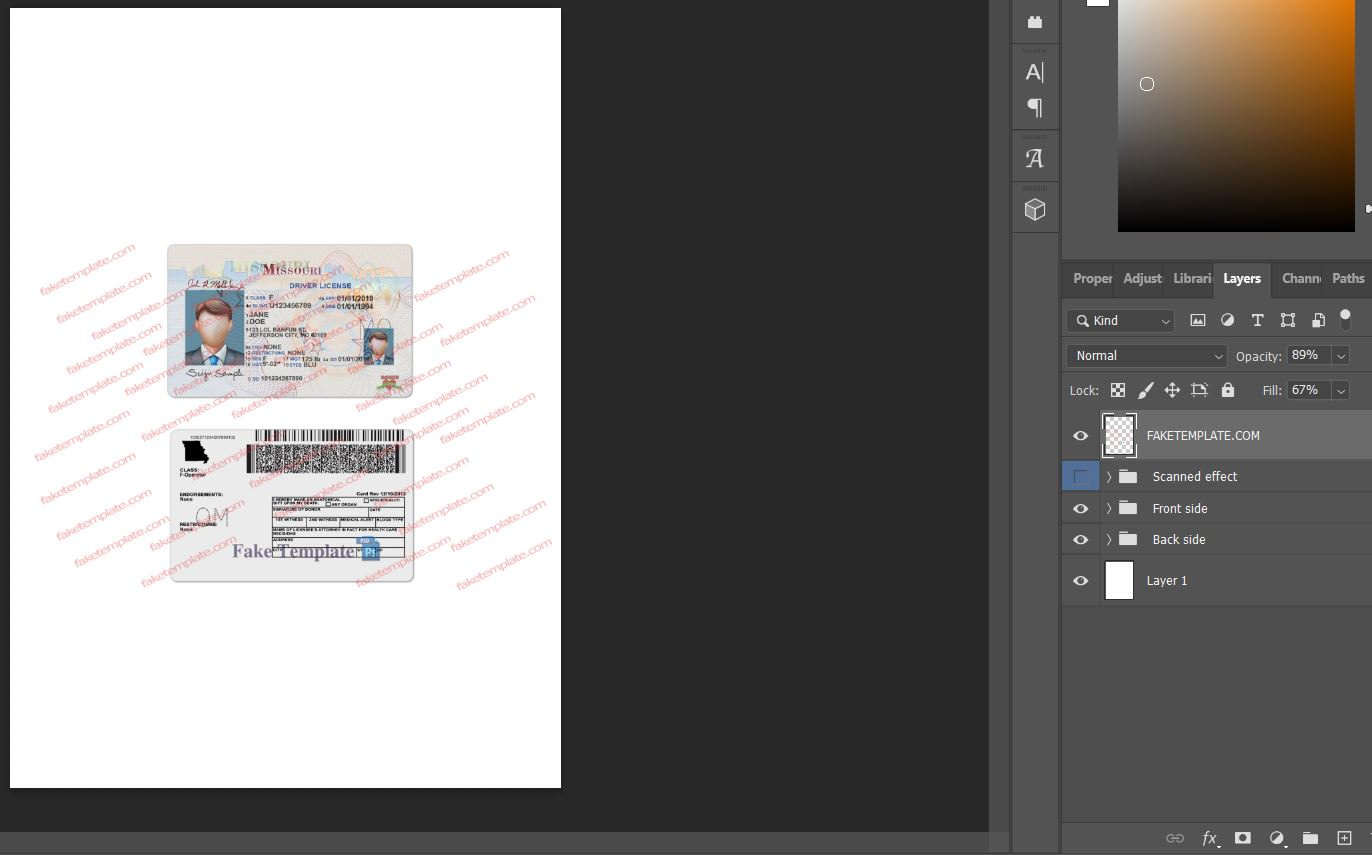
Task: Open the Character panel icon
Action: pyautogui.click(x=1035, y=72)
